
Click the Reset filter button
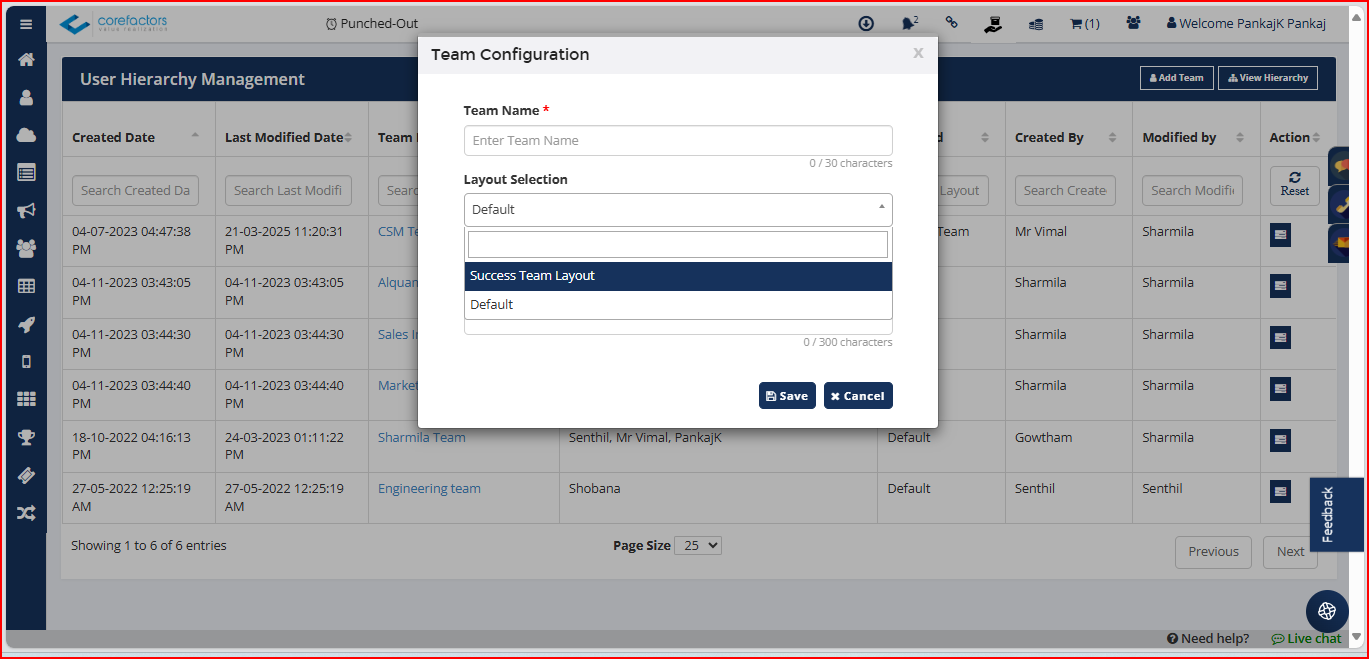(1295, 185)
